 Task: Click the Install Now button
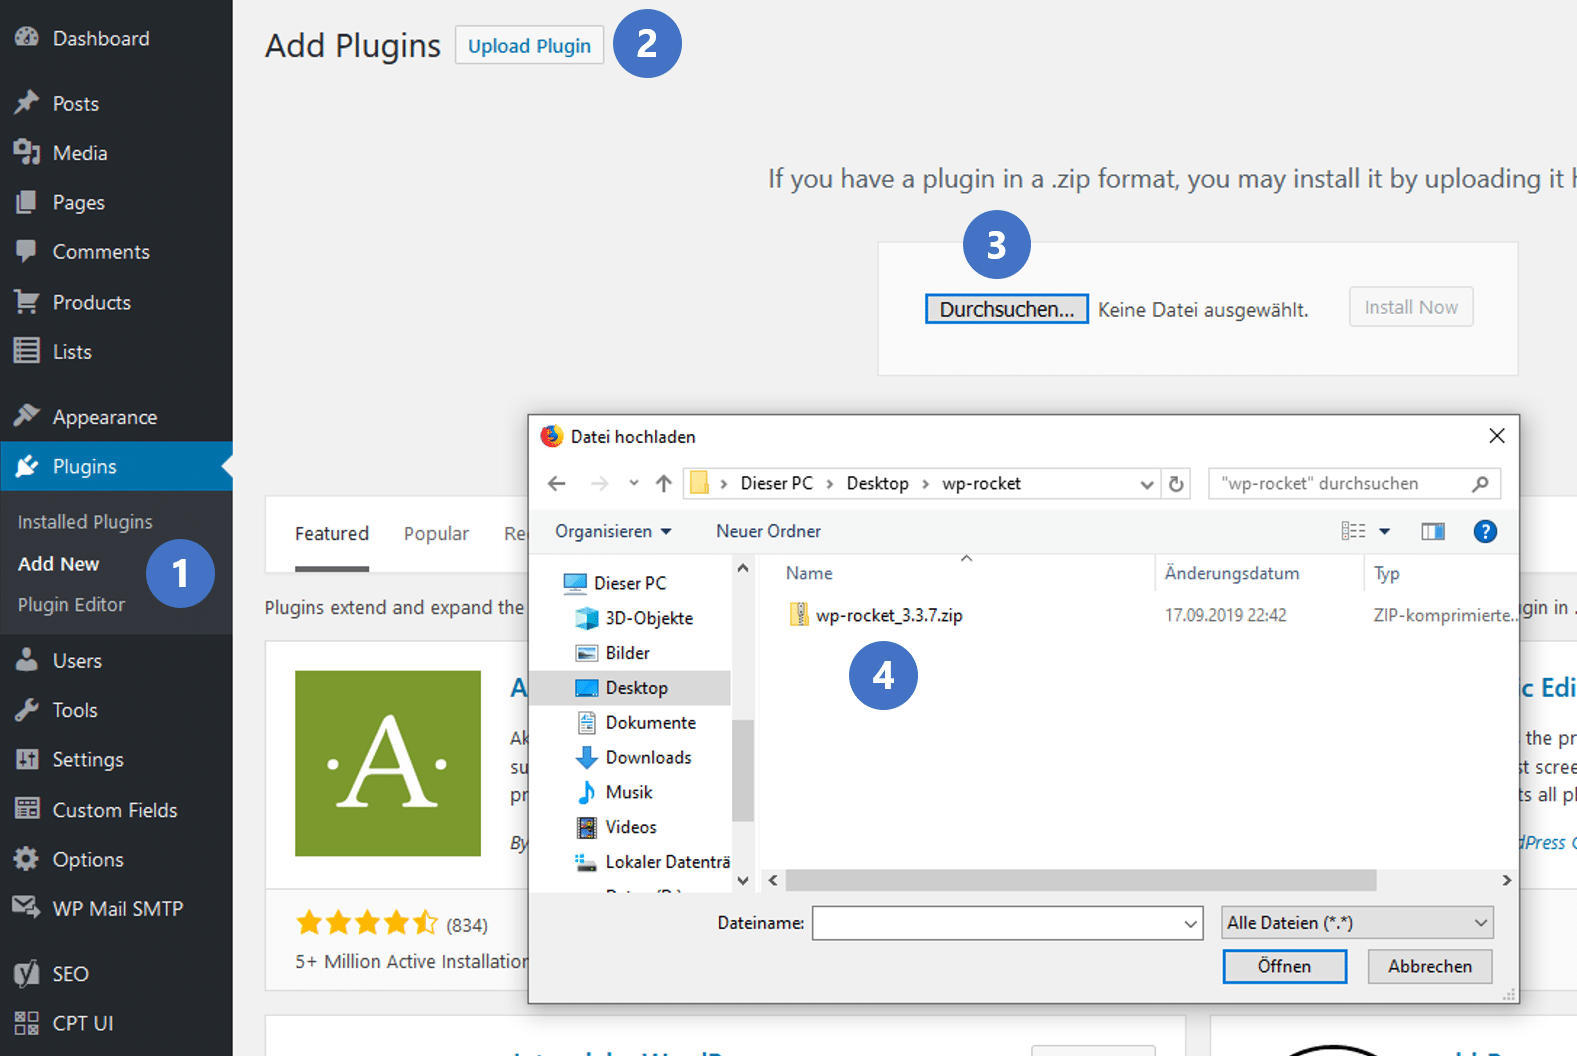point(1411,307)
